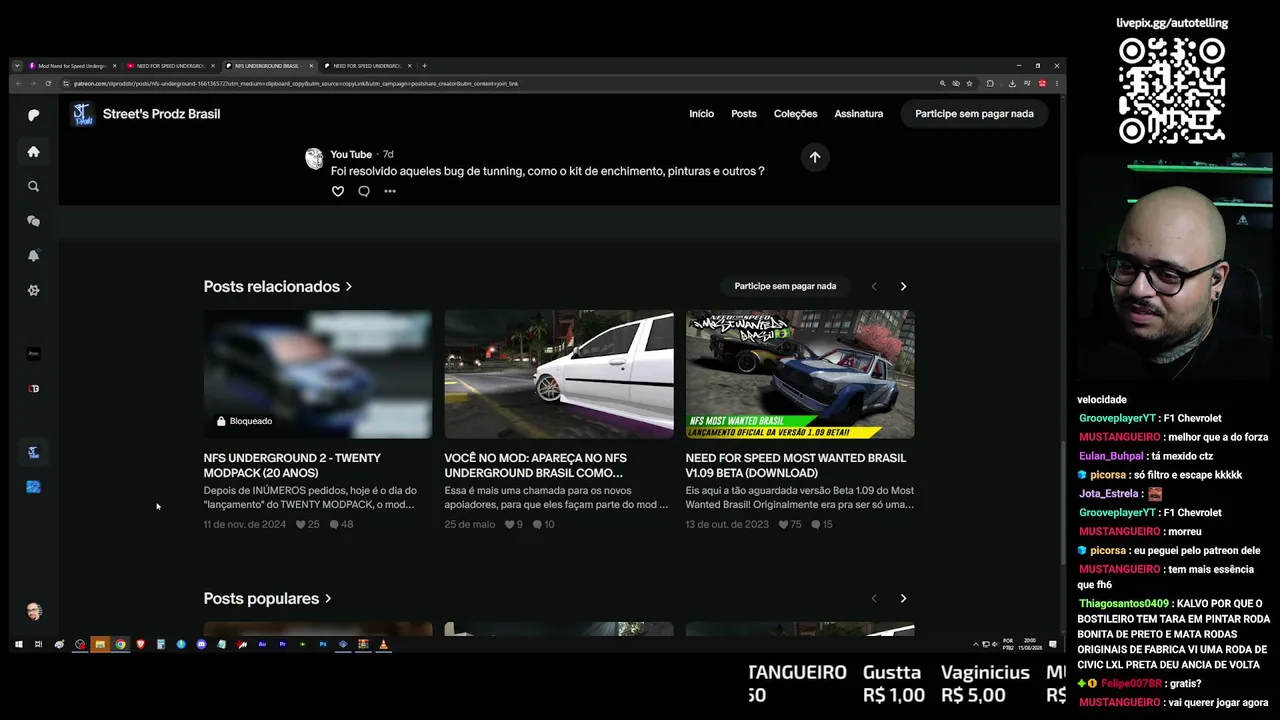The height and width of the screenshot is (720, 1280).
Task: Like the Most Wanted Brasil post (75)
Action: 789,524
